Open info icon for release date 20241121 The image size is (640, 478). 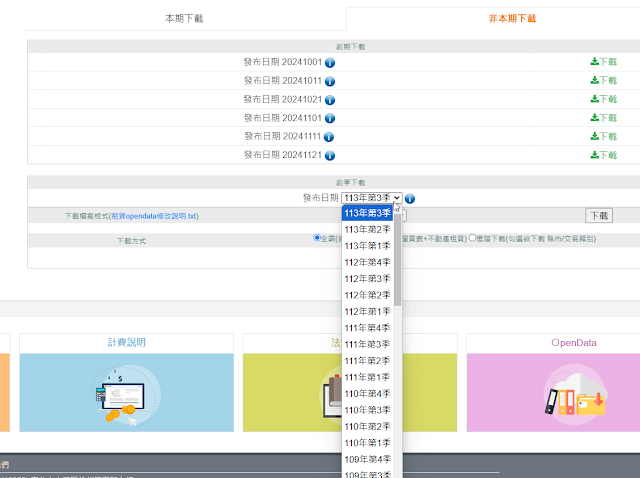330,156
